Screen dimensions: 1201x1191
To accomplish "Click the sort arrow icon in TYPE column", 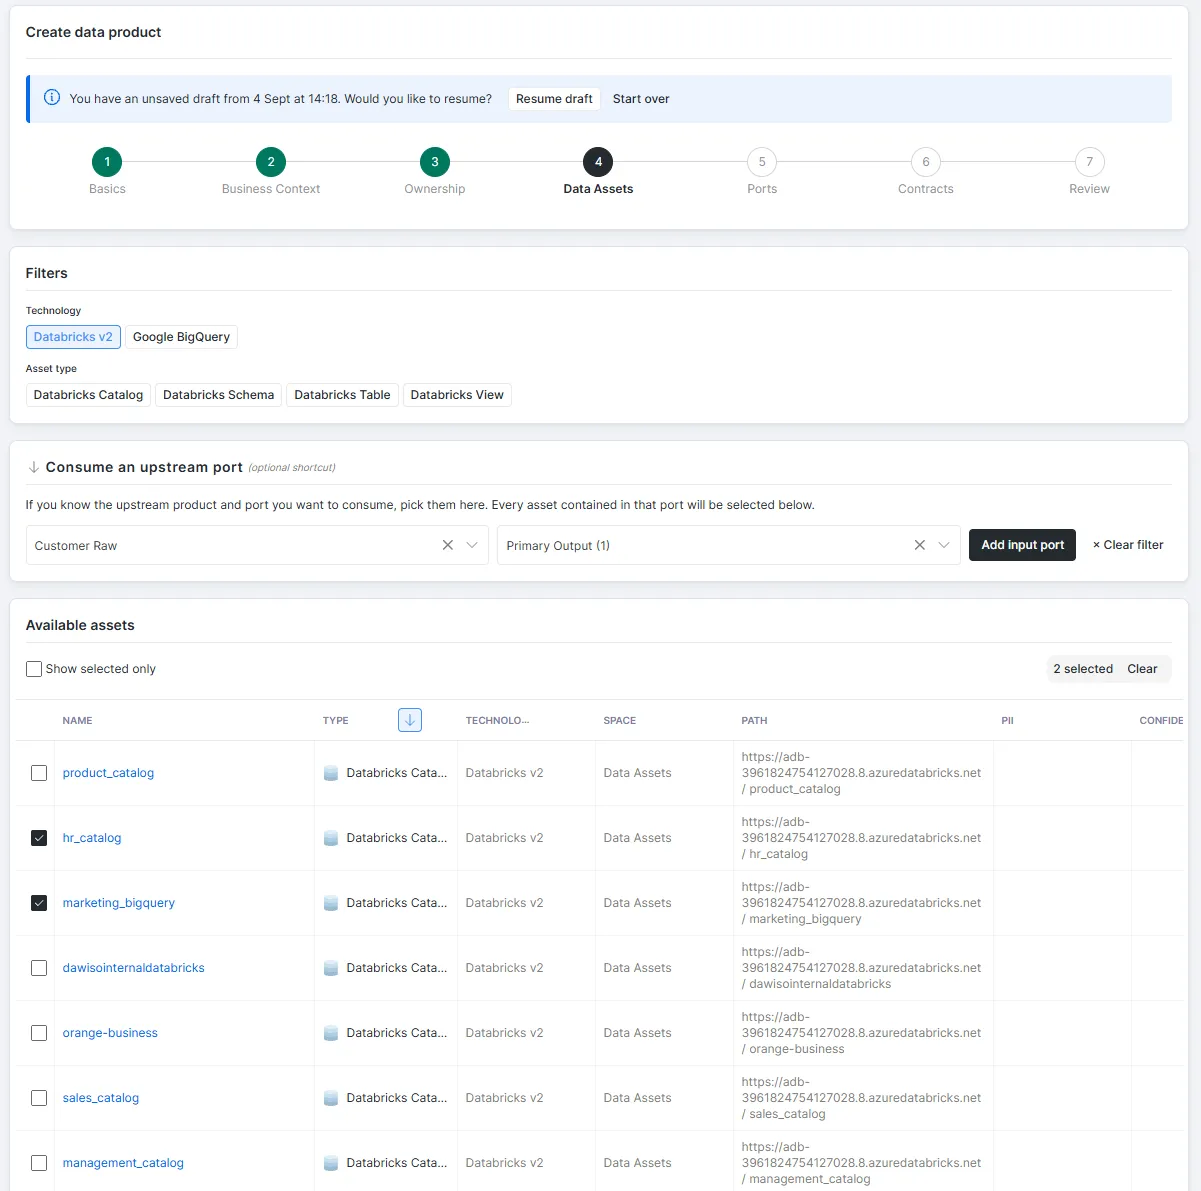I will (x=410, y=720).
